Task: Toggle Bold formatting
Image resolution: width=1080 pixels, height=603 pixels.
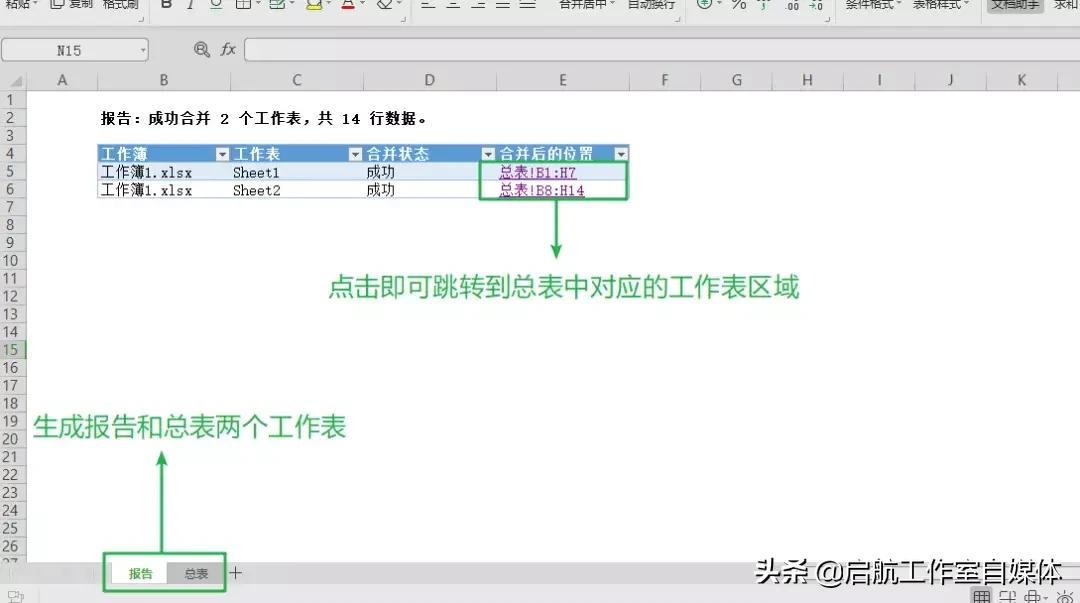Action: point(167,5)
